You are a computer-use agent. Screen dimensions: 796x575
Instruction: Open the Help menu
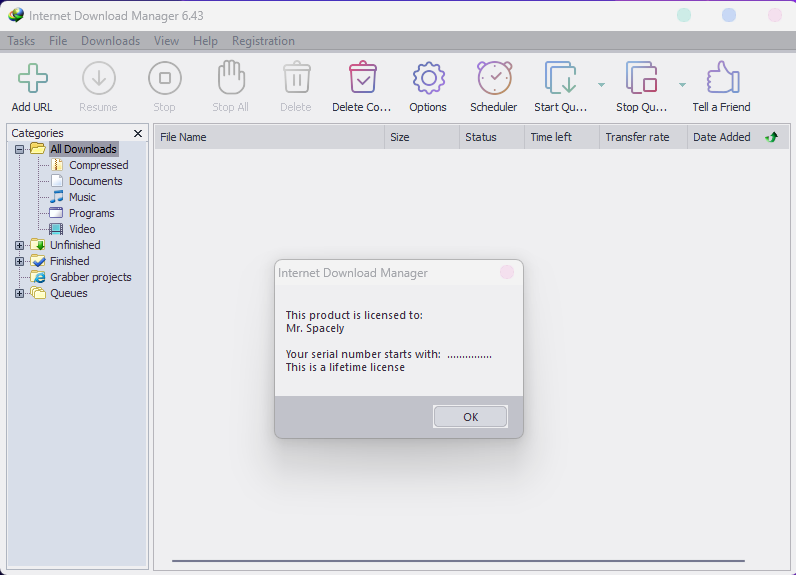(205, 41)
